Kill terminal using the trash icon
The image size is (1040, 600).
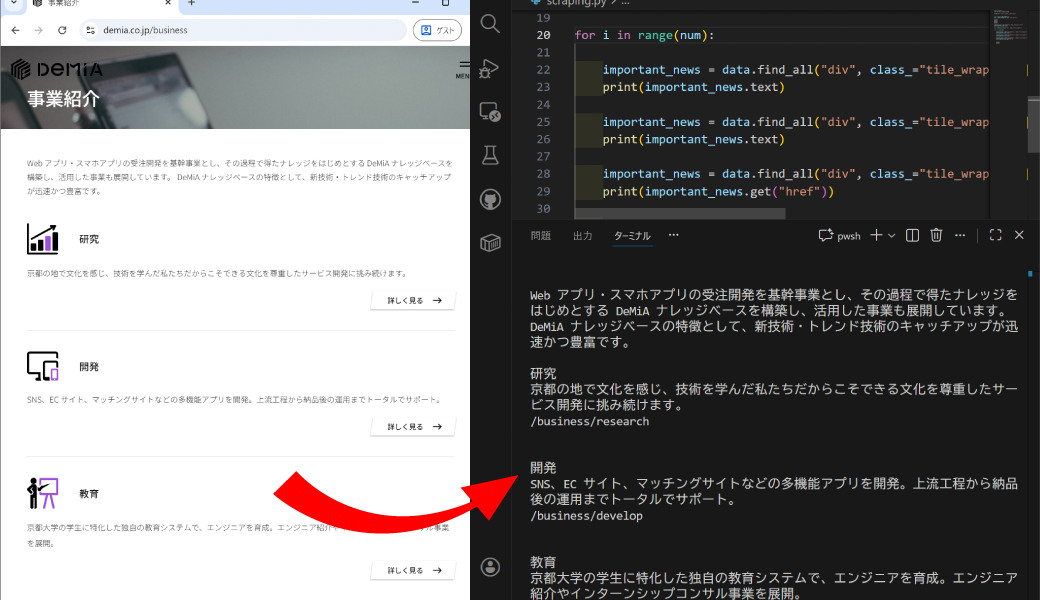(x=936, y=235)
